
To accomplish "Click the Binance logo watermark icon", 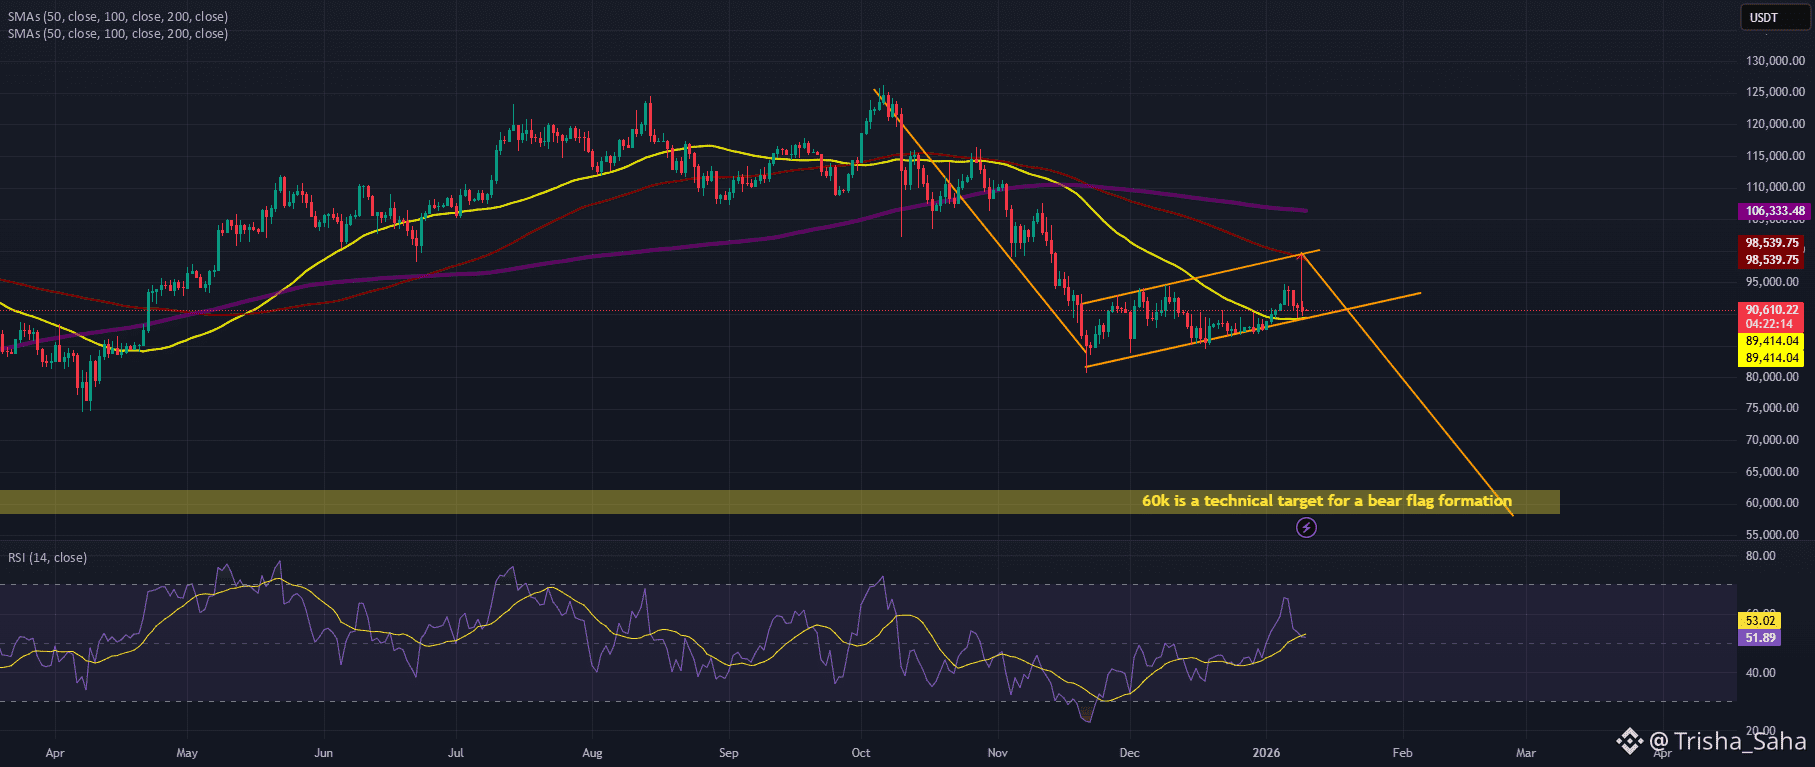I will [1630, 740].
